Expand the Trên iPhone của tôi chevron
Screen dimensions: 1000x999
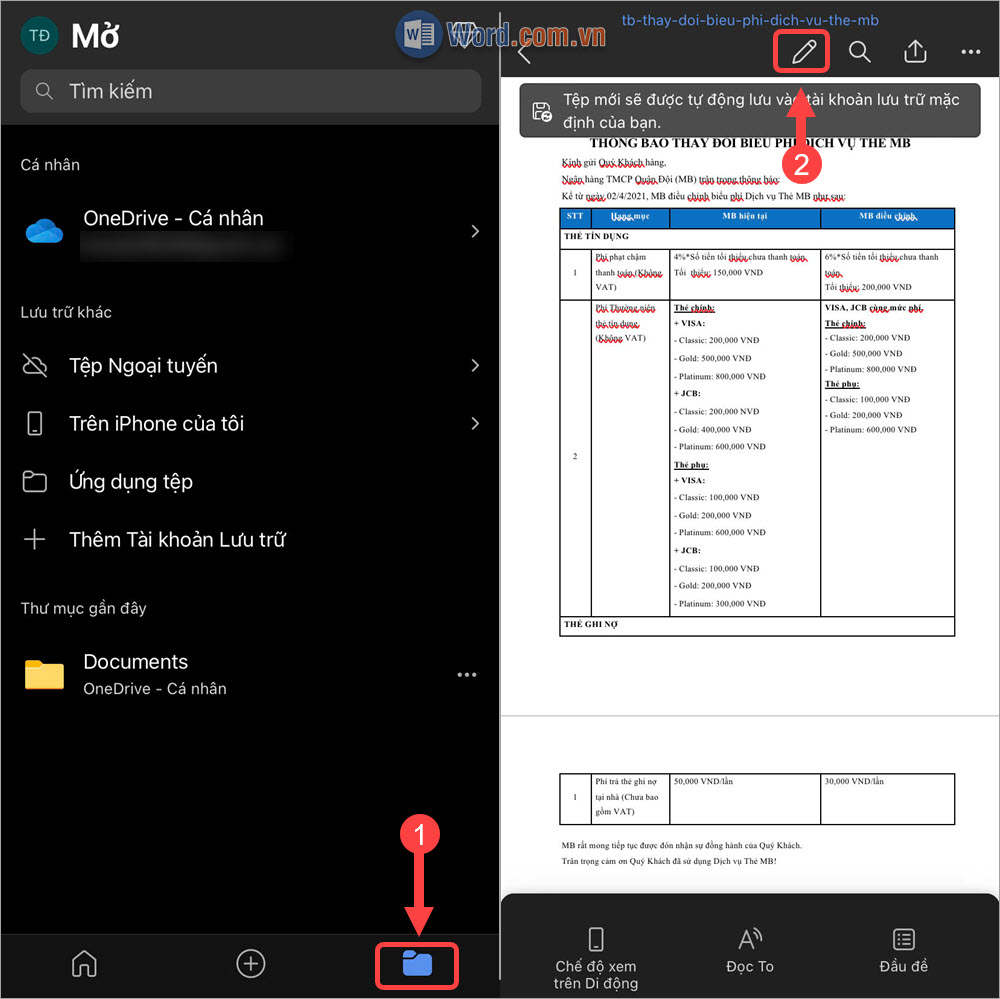pos(475,424)
